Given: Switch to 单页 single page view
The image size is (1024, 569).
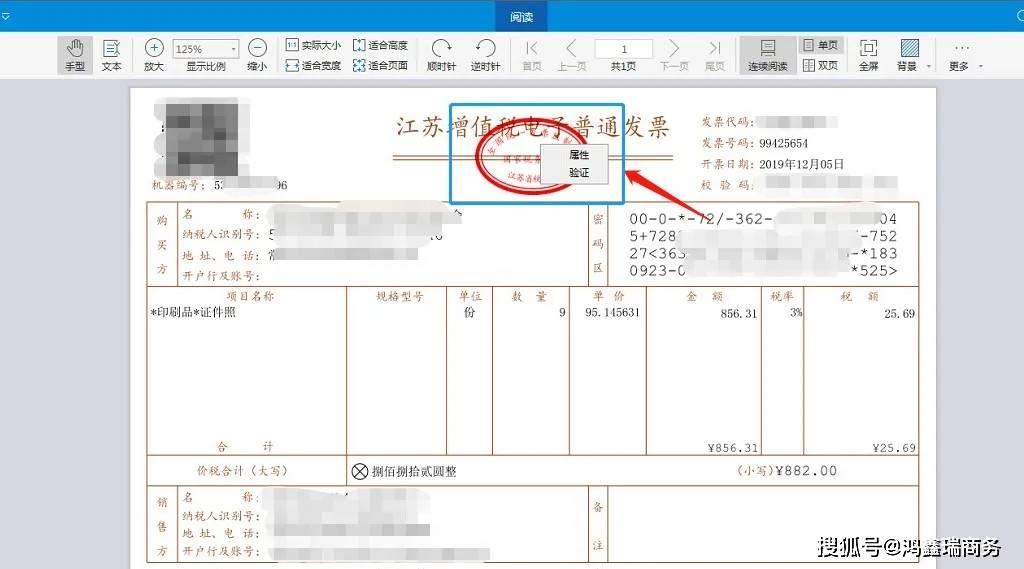Looking at the screenshot, I should [x=820, y=45].
